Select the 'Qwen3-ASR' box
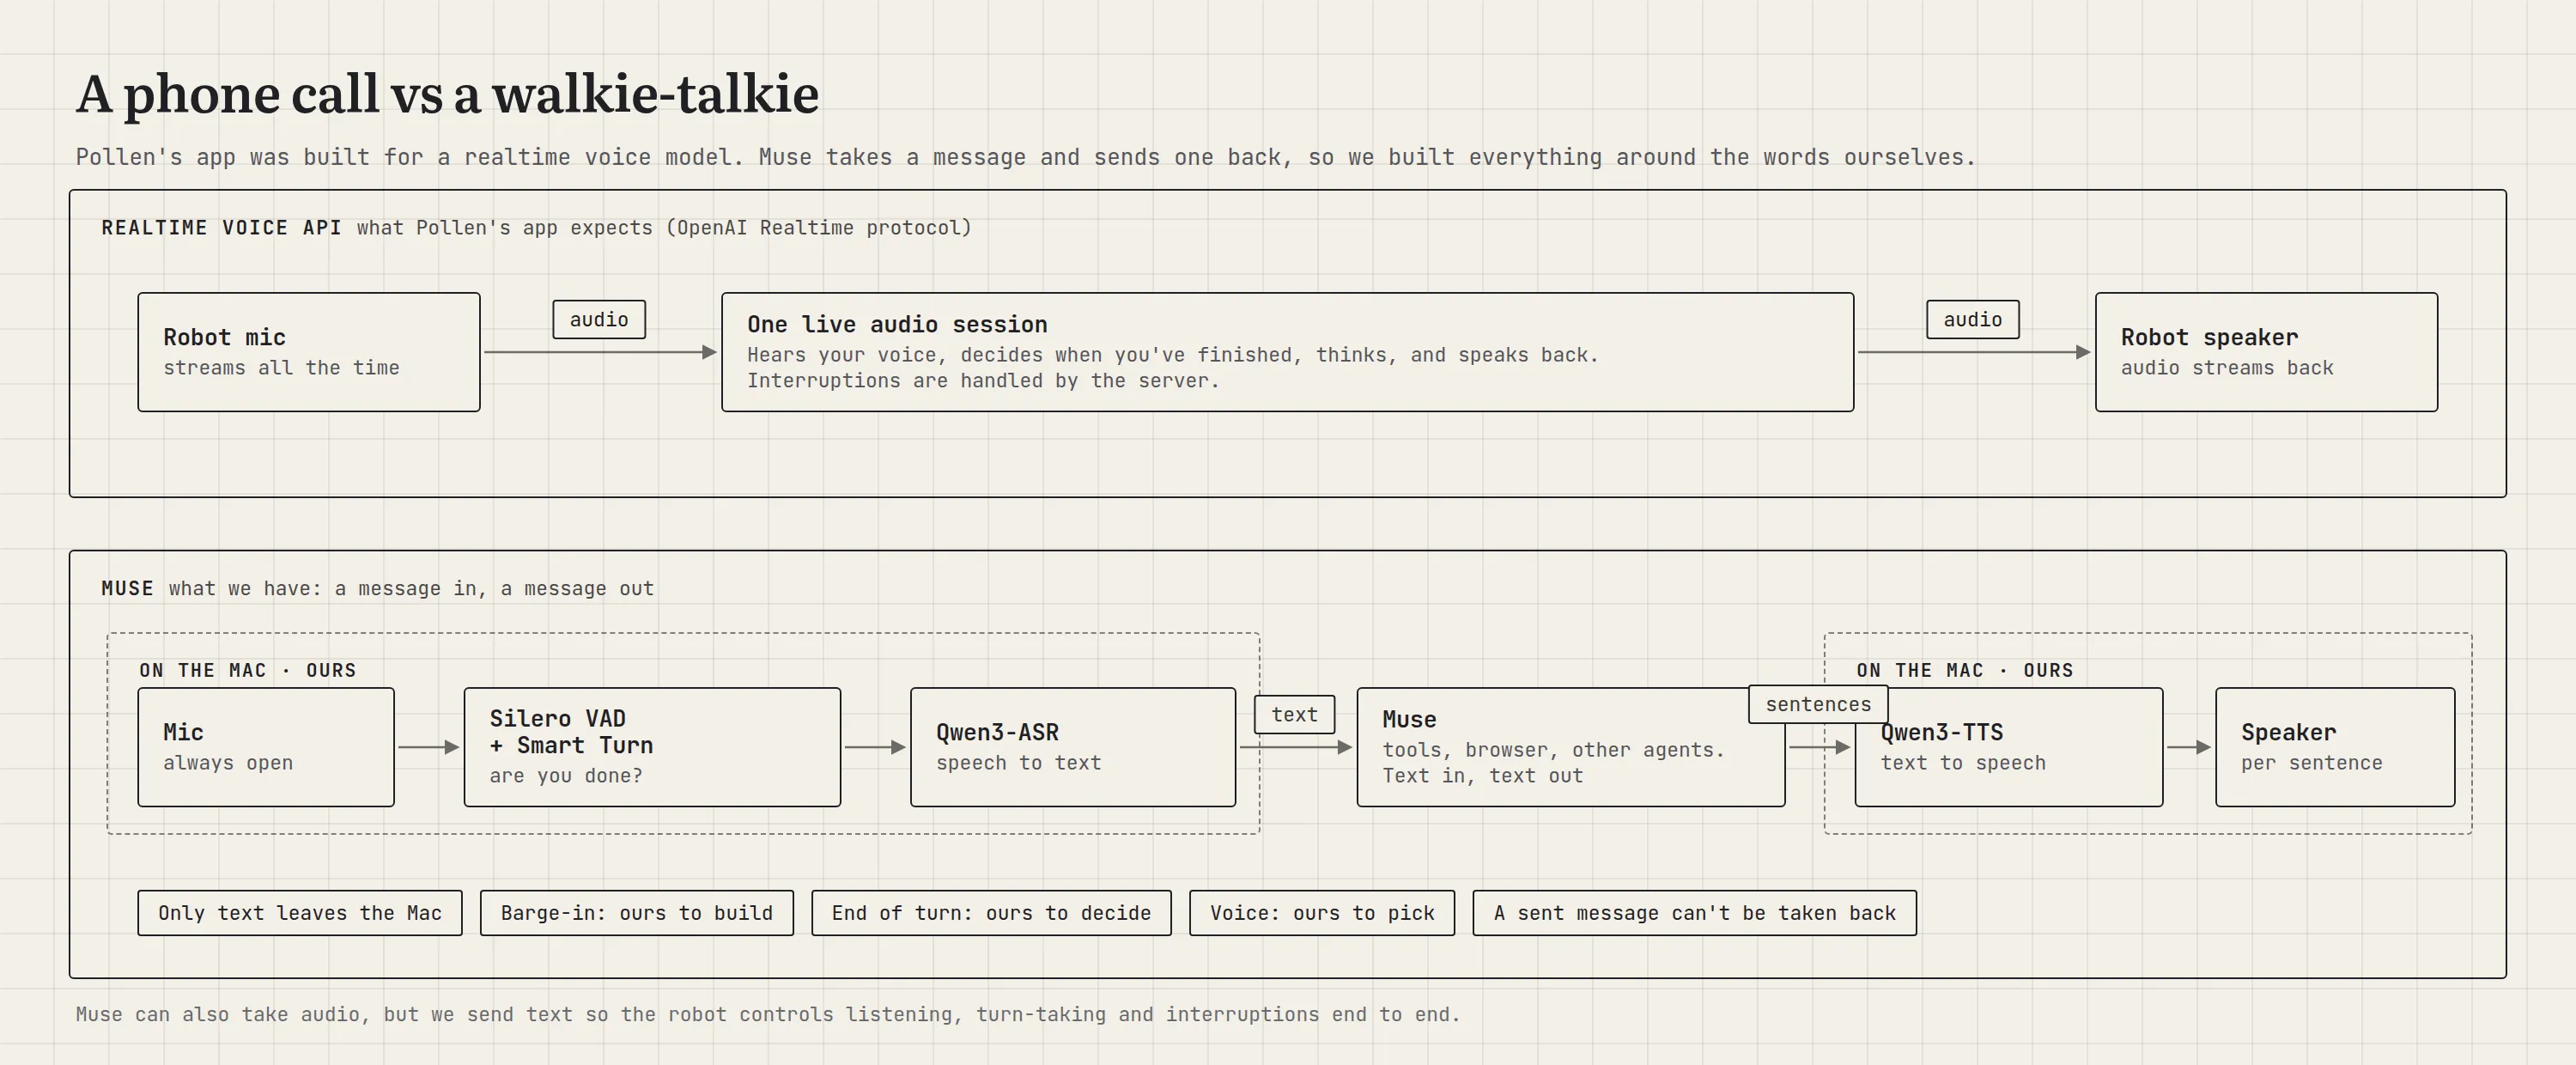This screenshot has width=2576, height=1065. click(x=1073, y=747)
